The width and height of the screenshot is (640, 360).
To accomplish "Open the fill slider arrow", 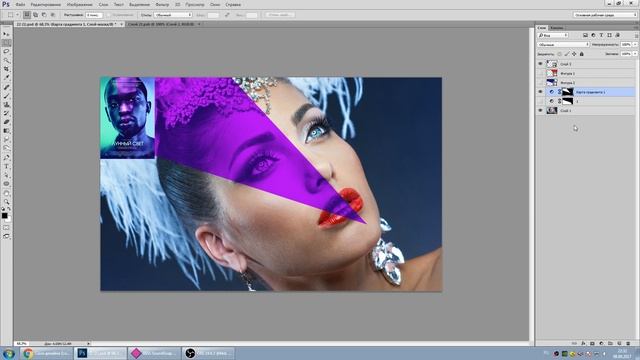I will click(635, 54).
